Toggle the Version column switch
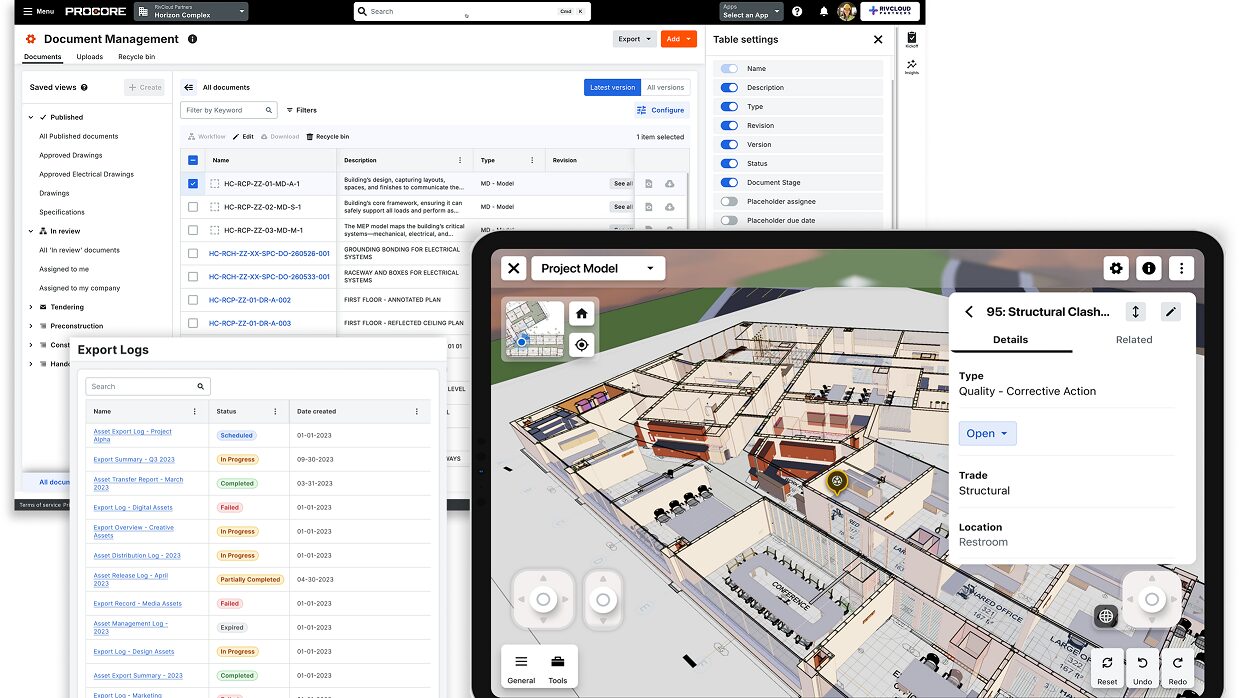The image size is (1241, 698). 729,145
